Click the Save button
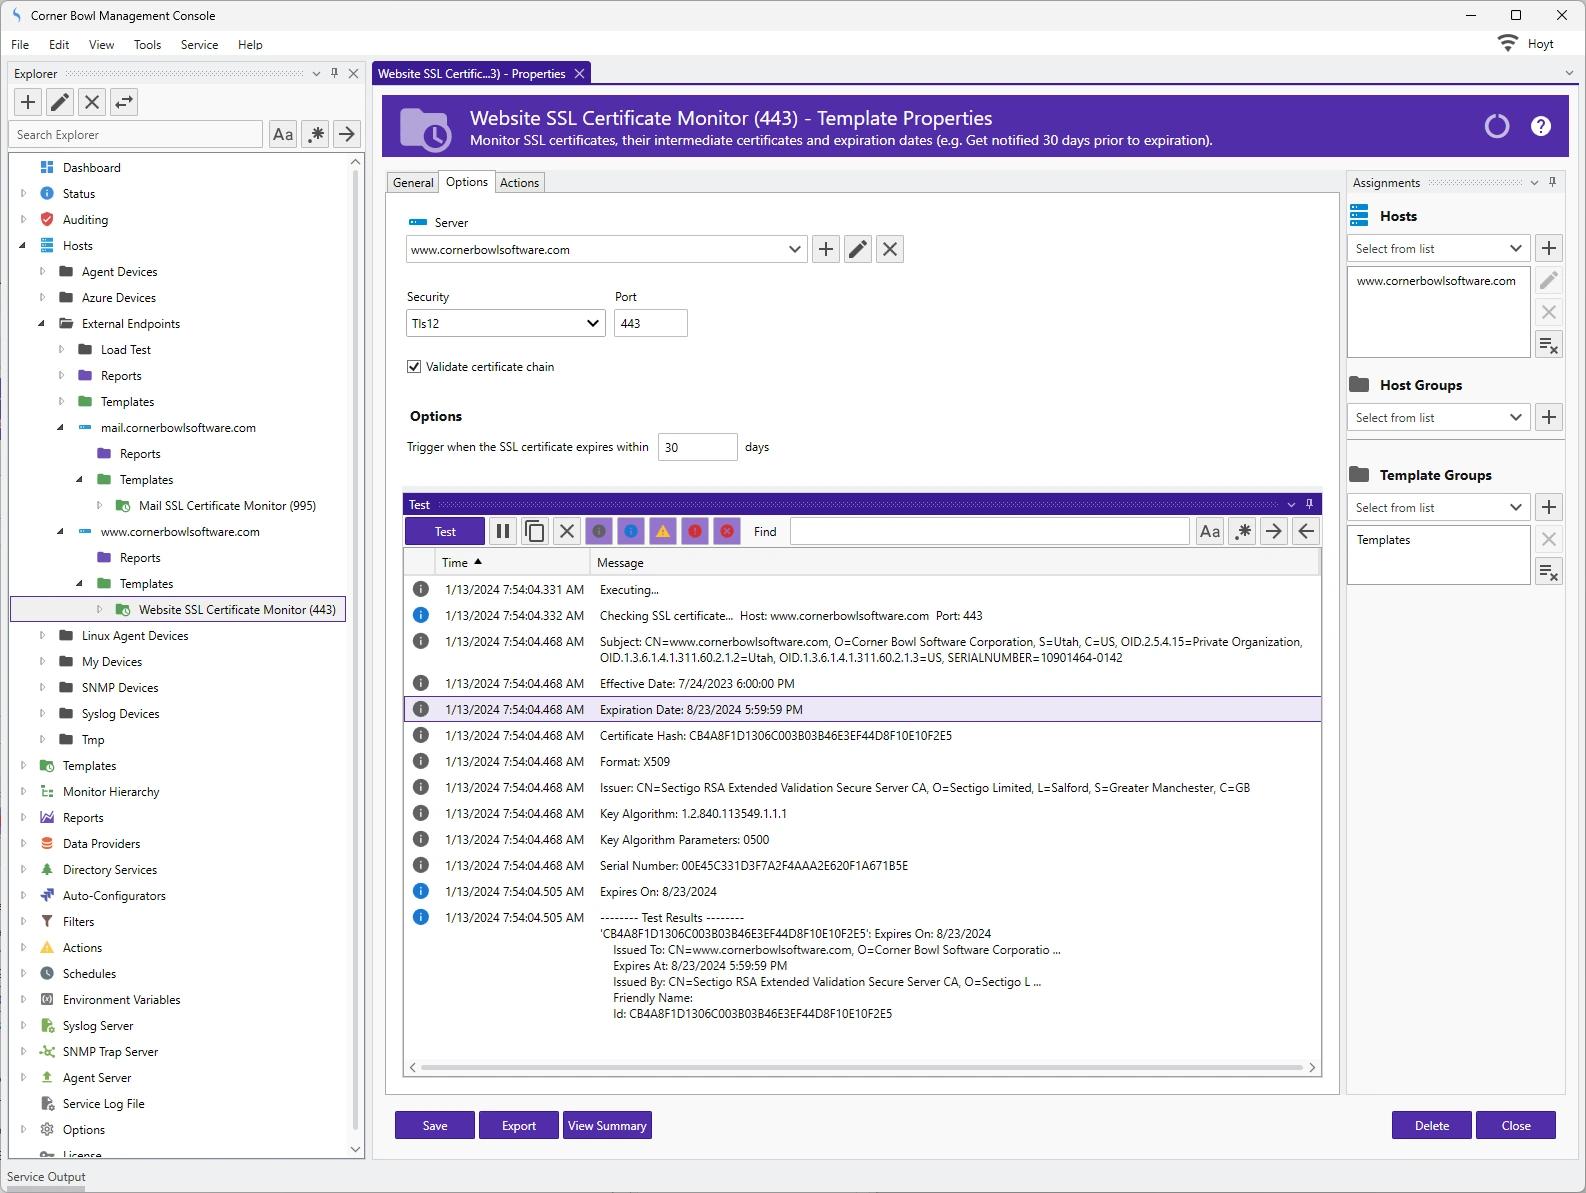The height and width of the screenshot is (1193, 1586). point(435,1125)
